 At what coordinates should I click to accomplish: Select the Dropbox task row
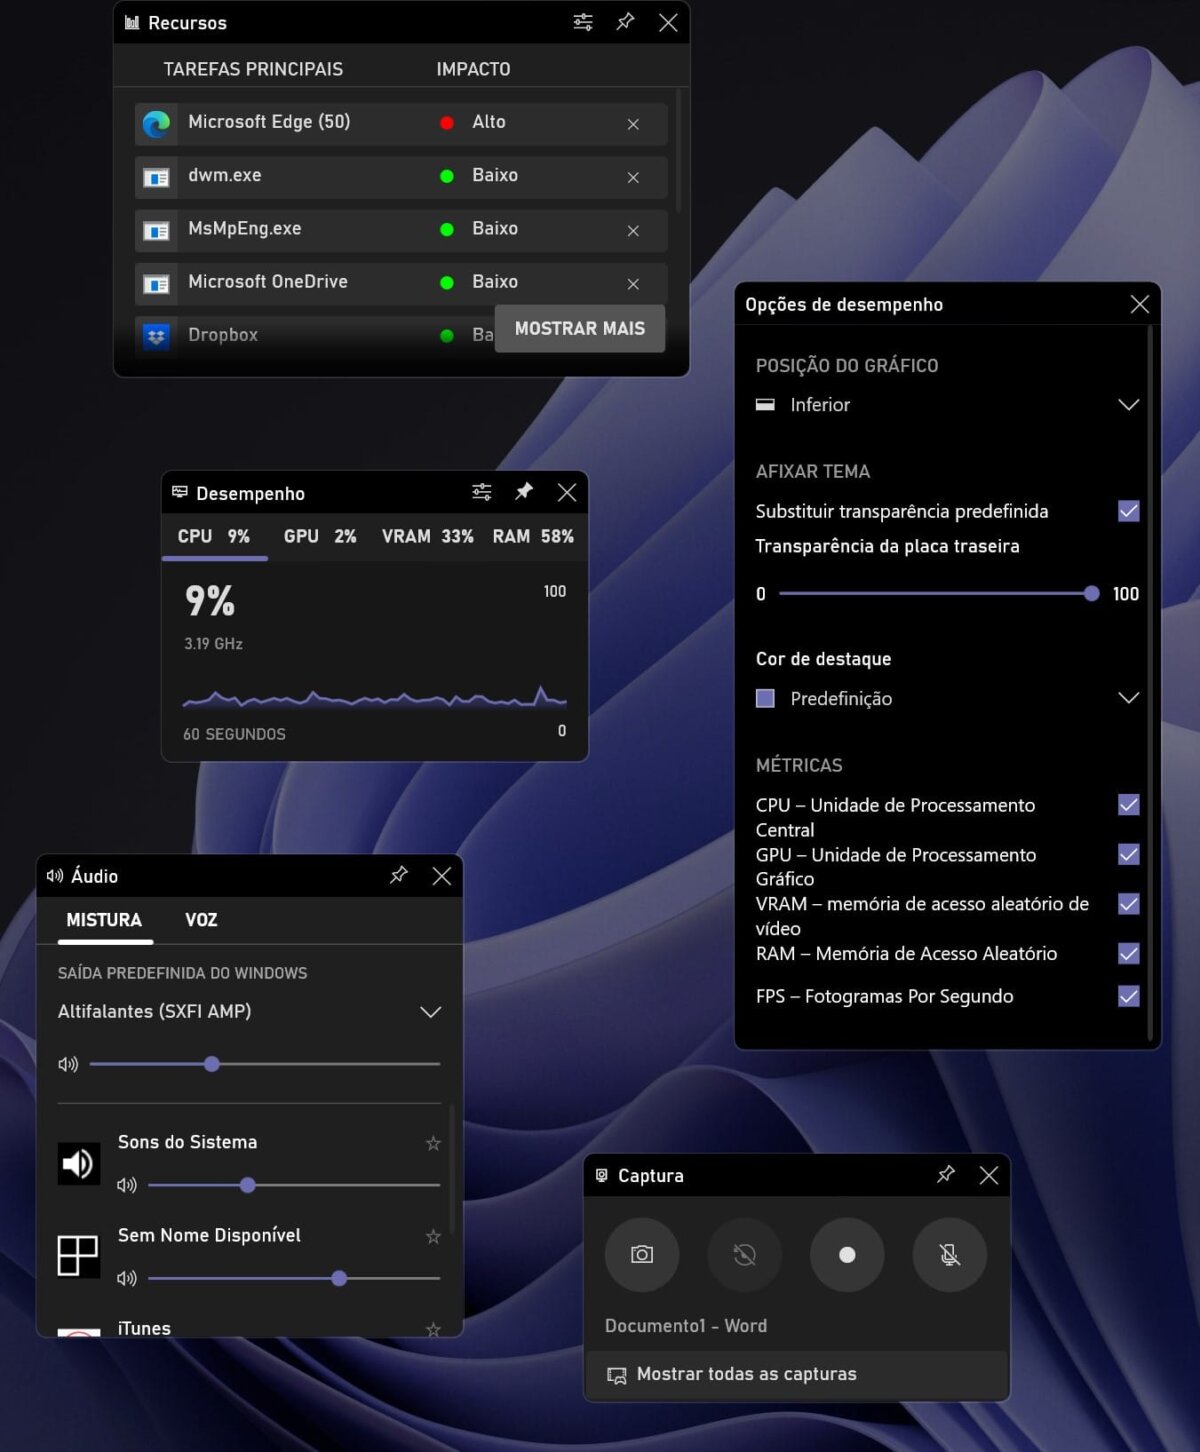click(x=315, y=336)
